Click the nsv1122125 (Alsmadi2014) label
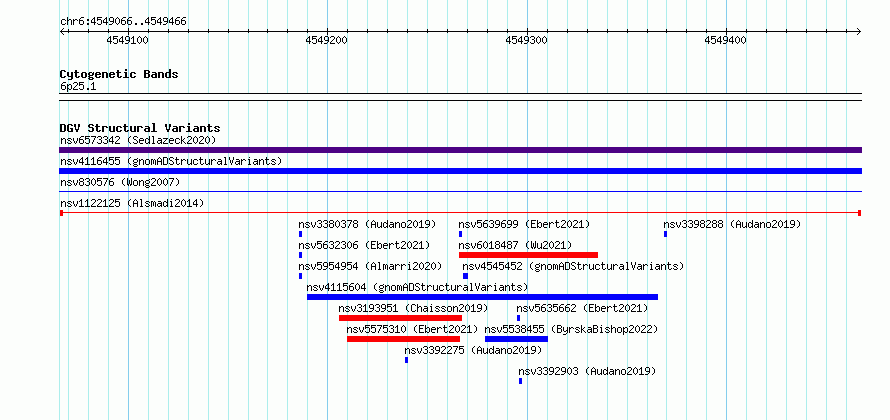This screenshot has height=420, width=890. 132,203
